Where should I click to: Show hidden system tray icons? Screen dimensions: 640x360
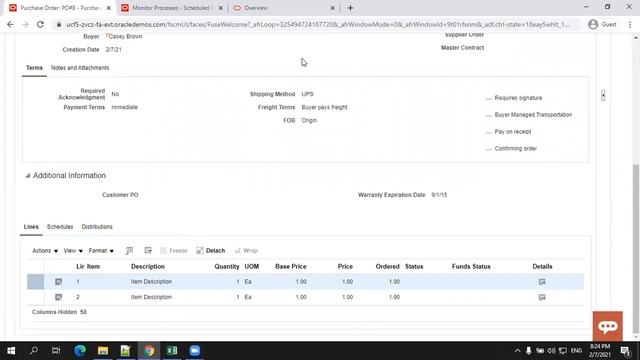(x=517, y=351)
